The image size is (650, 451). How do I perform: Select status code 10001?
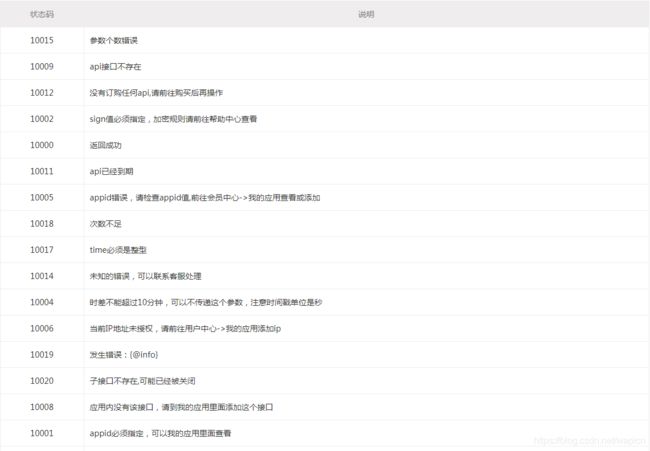click(42, 433)
